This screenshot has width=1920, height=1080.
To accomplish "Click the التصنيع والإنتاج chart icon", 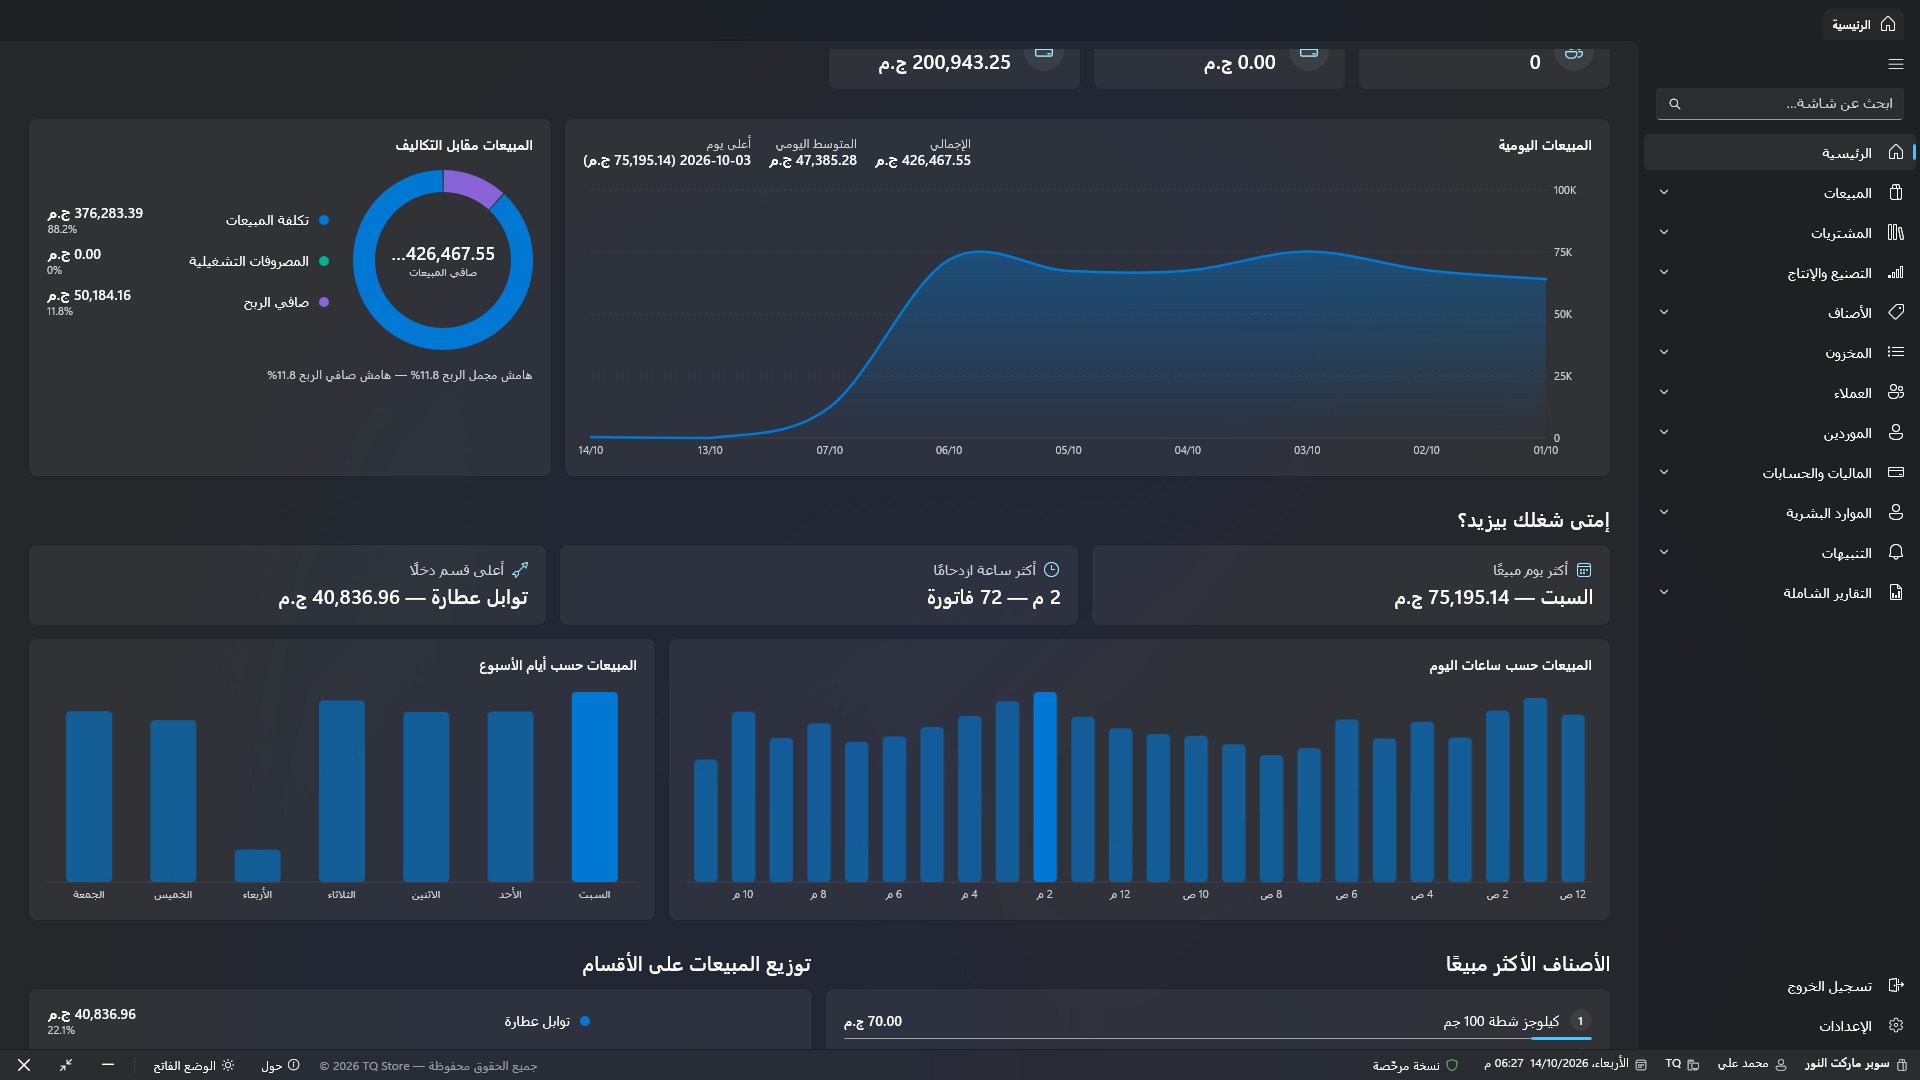I will pos(1895,272).
